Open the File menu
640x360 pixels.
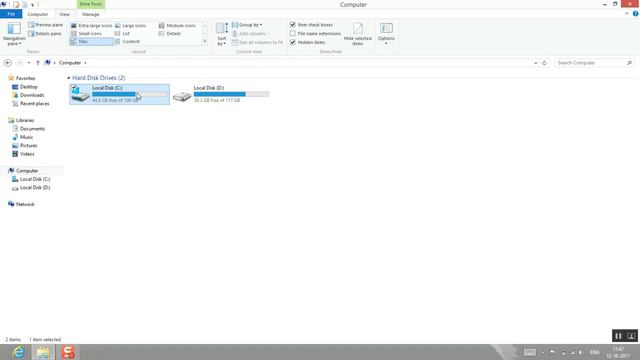click(x=11, y=14)
